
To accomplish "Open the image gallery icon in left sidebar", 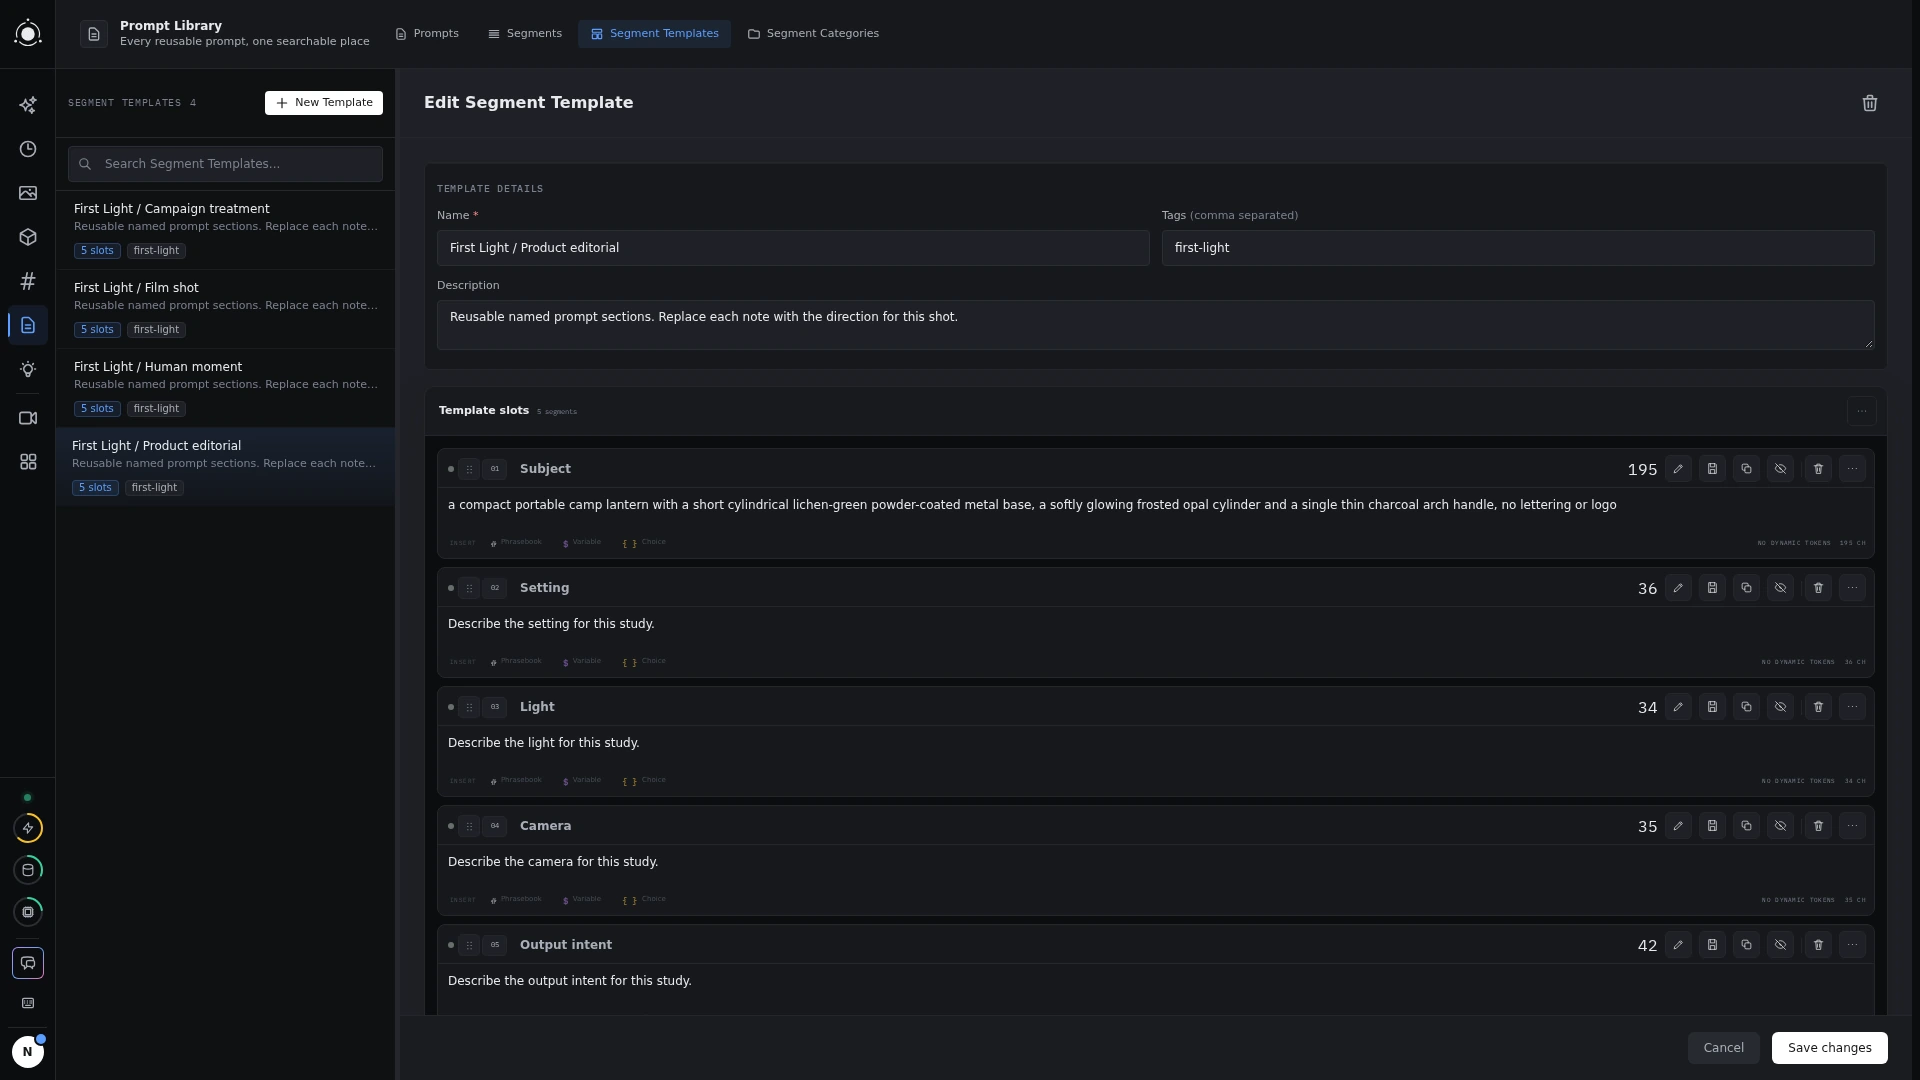I will (28, 193).
